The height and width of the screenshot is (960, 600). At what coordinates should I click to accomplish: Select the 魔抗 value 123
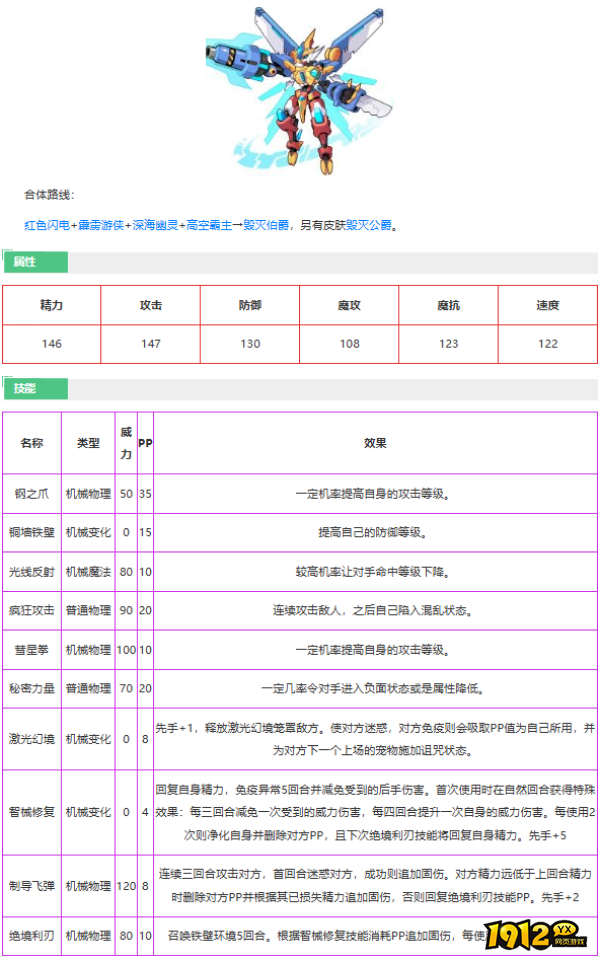tap(448, 344)
